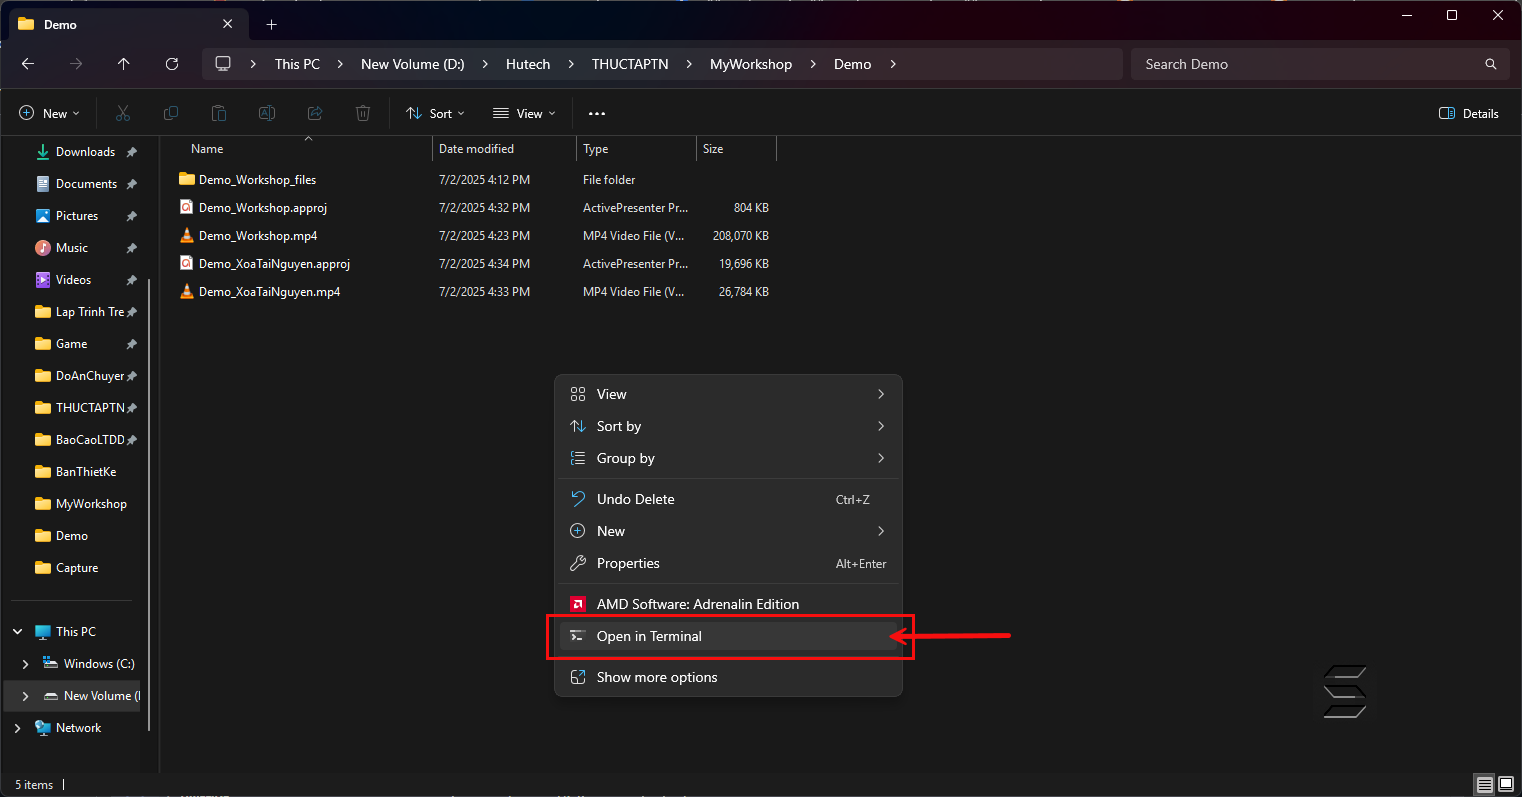Viewport: 1522px width, 797px height.
Task: Toggle the Details pane button
Action: pyautogui.click(x=1469, y=113)
